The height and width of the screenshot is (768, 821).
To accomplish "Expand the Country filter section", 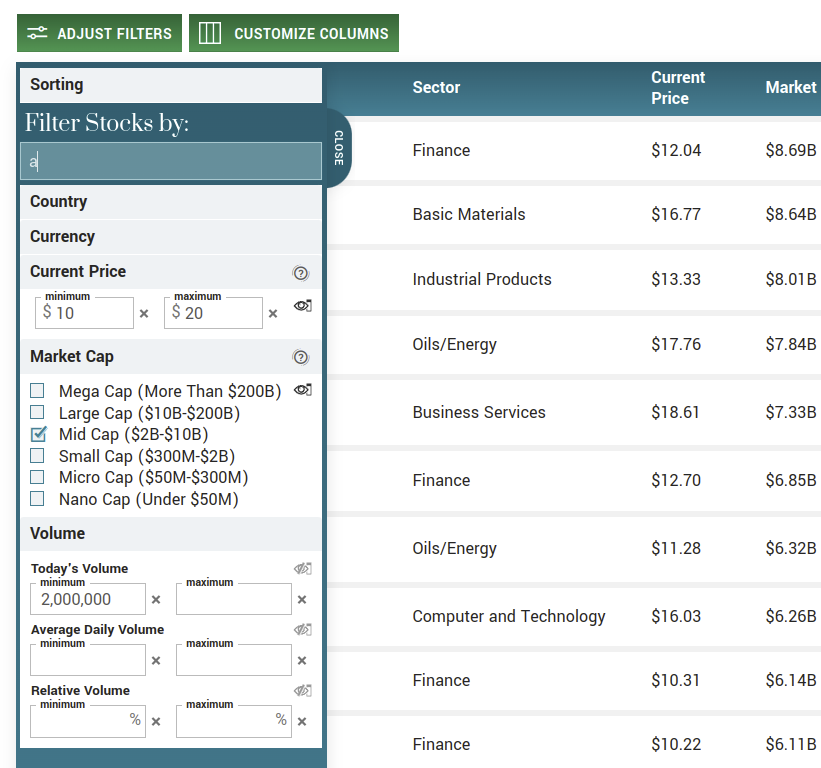I will (170, 201).
